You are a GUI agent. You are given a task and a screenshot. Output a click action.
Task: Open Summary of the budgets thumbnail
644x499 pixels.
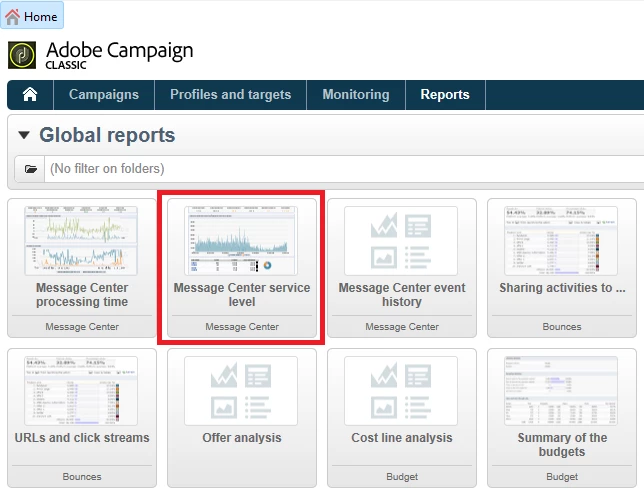[x=561, y=391]
